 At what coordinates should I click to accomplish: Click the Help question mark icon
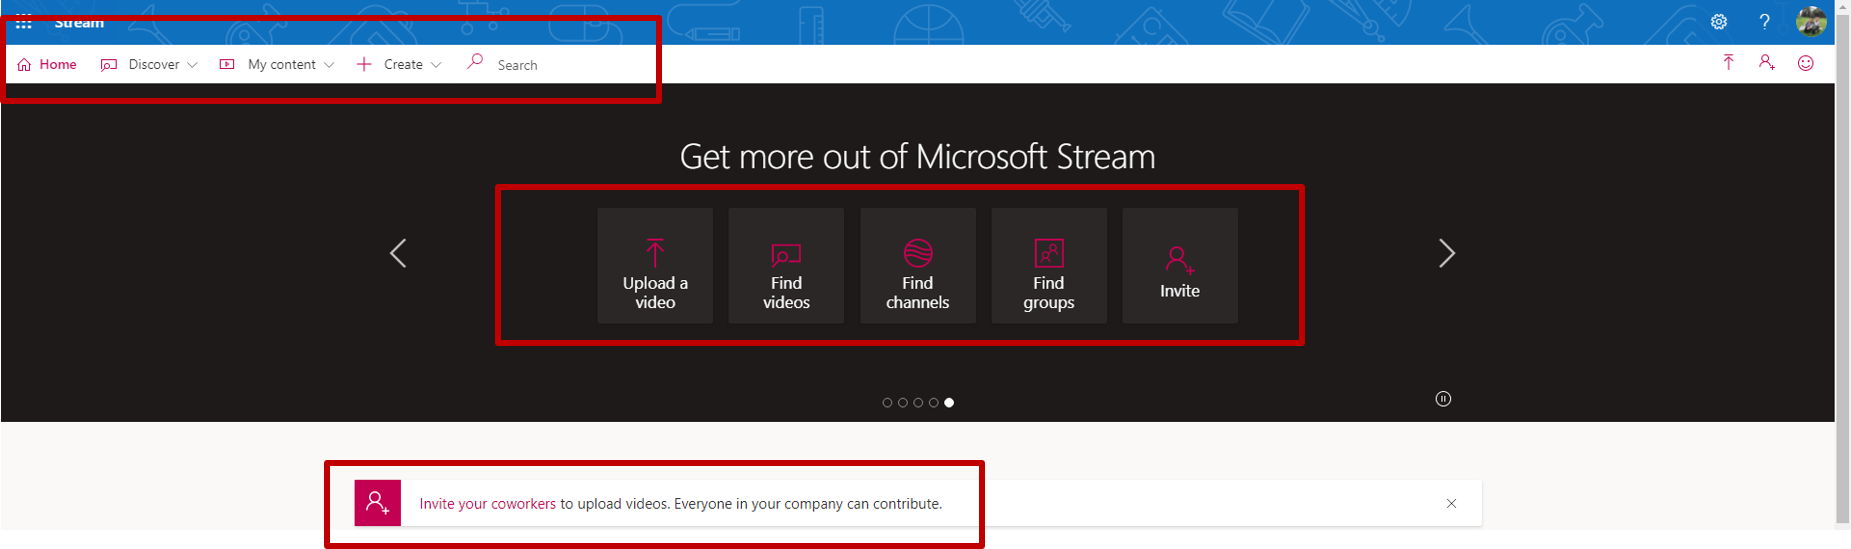tap(1764, 22)
